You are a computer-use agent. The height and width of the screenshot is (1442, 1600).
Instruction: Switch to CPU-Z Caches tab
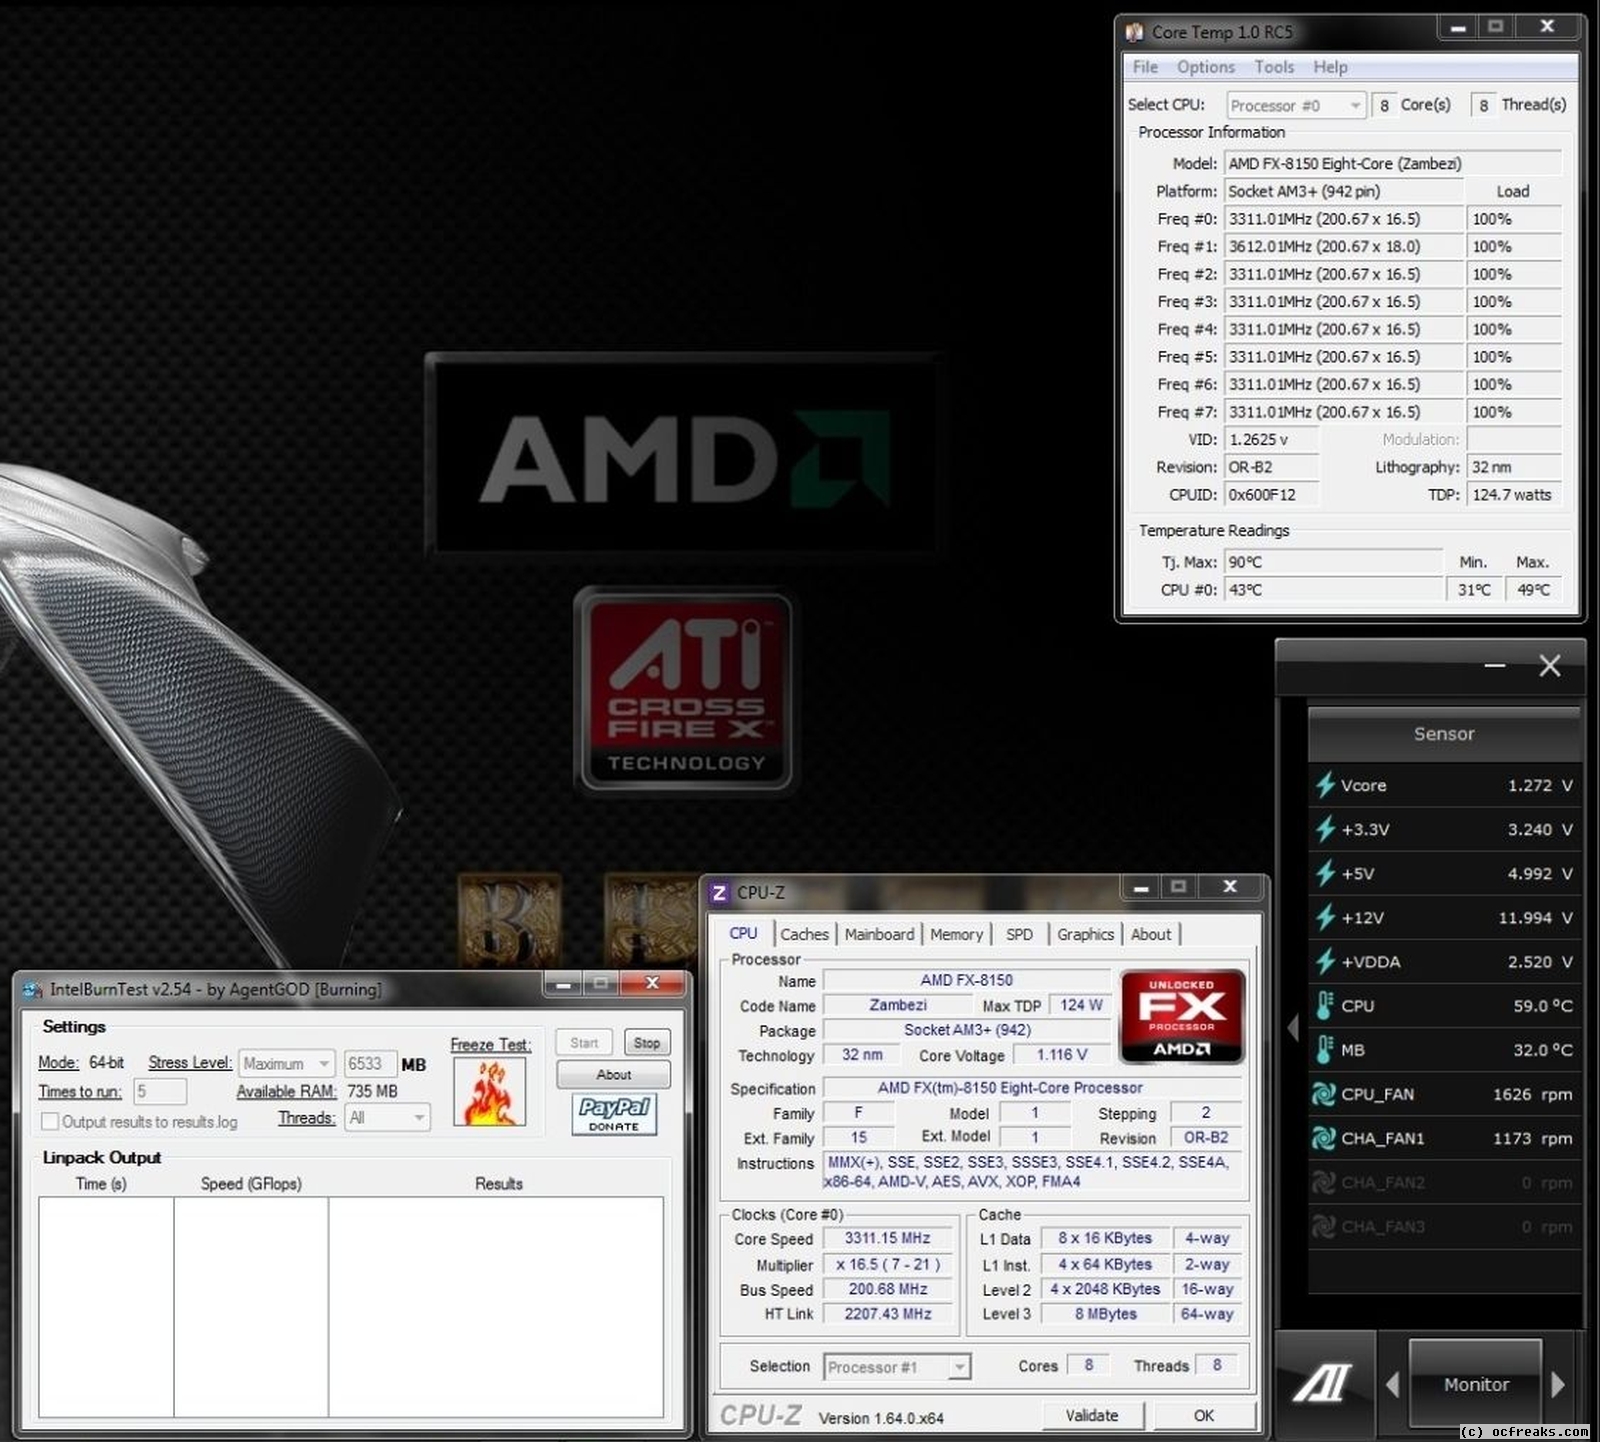pos(804,934)
